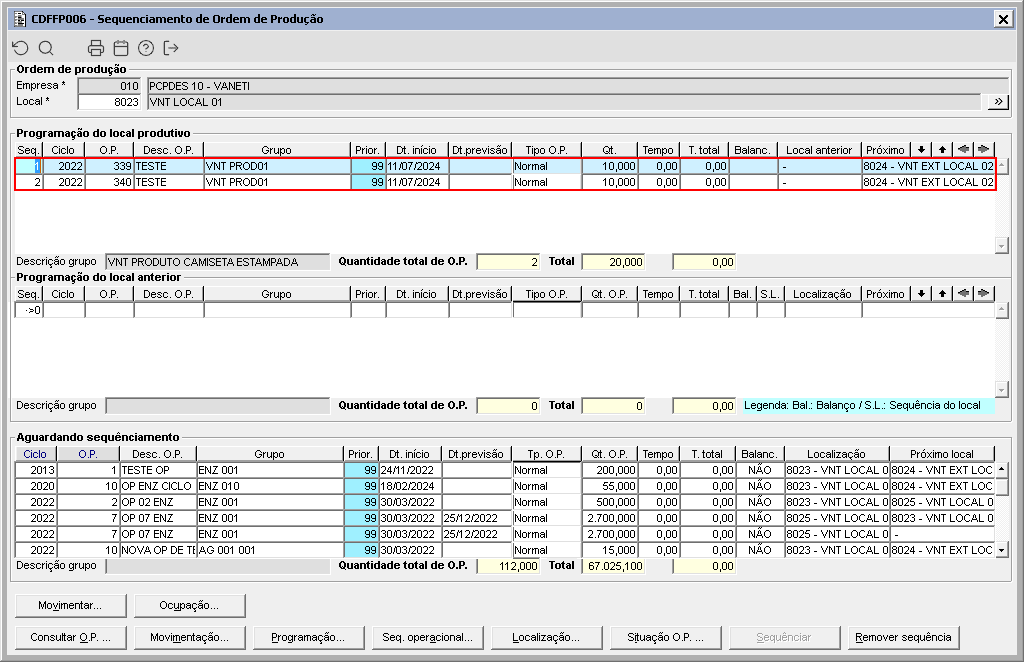Image resolution: width=1024 pixels, height=662 pixels.
Task: Click the Consultar O.P. ... button
Action: 70,637
